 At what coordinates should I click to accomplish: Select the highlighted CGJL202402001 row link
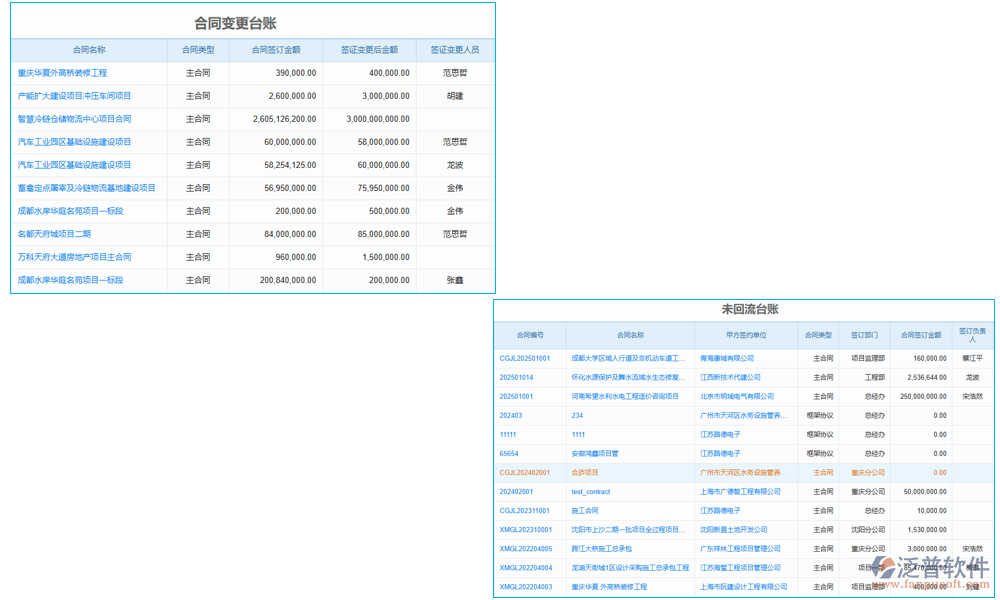(524, 473)
